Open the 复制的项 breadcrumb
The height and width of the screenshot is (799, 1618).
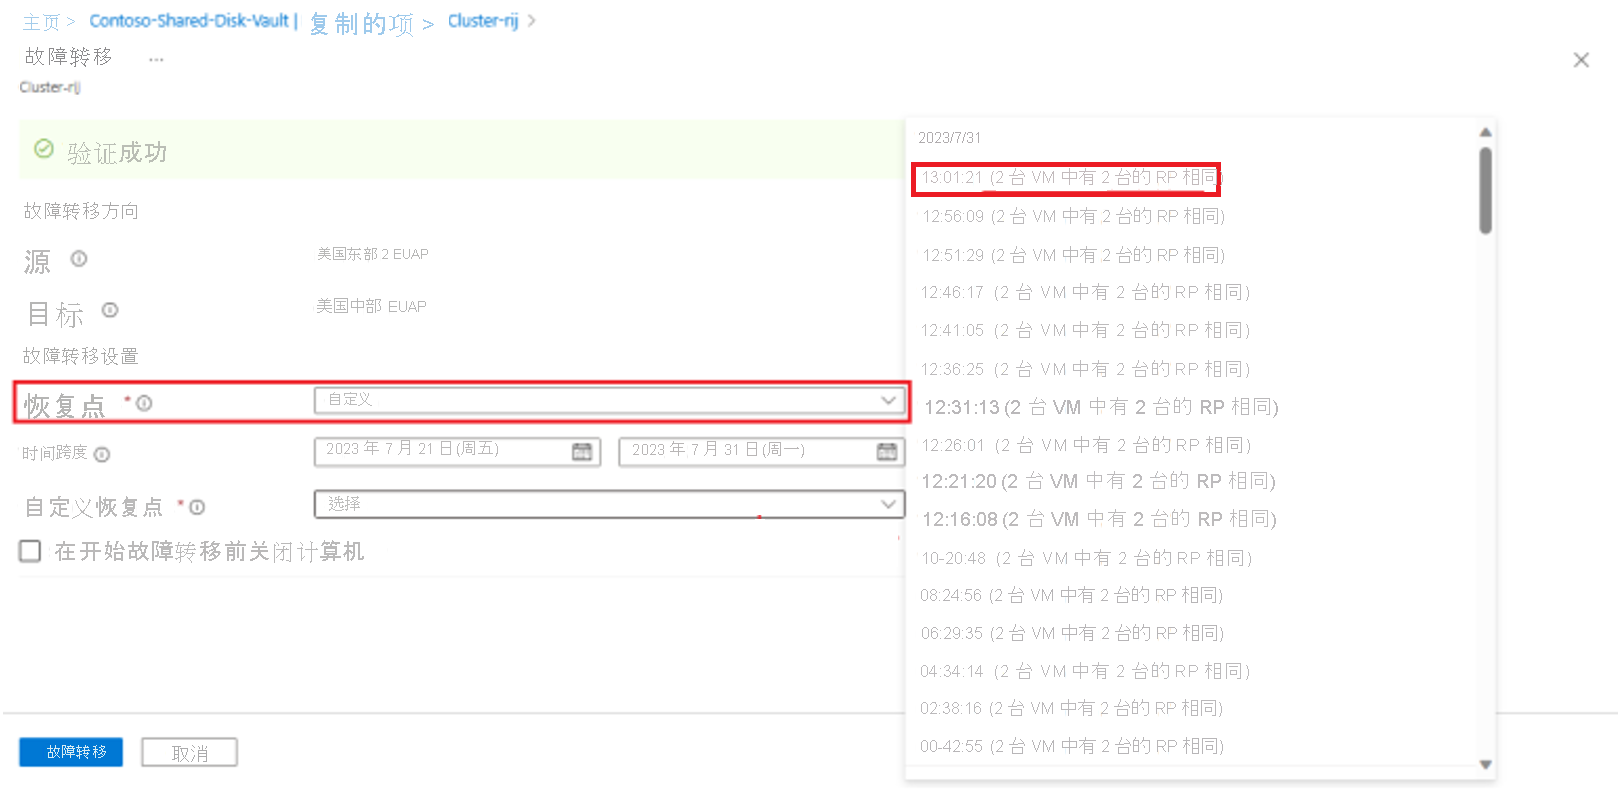point(361,23)
